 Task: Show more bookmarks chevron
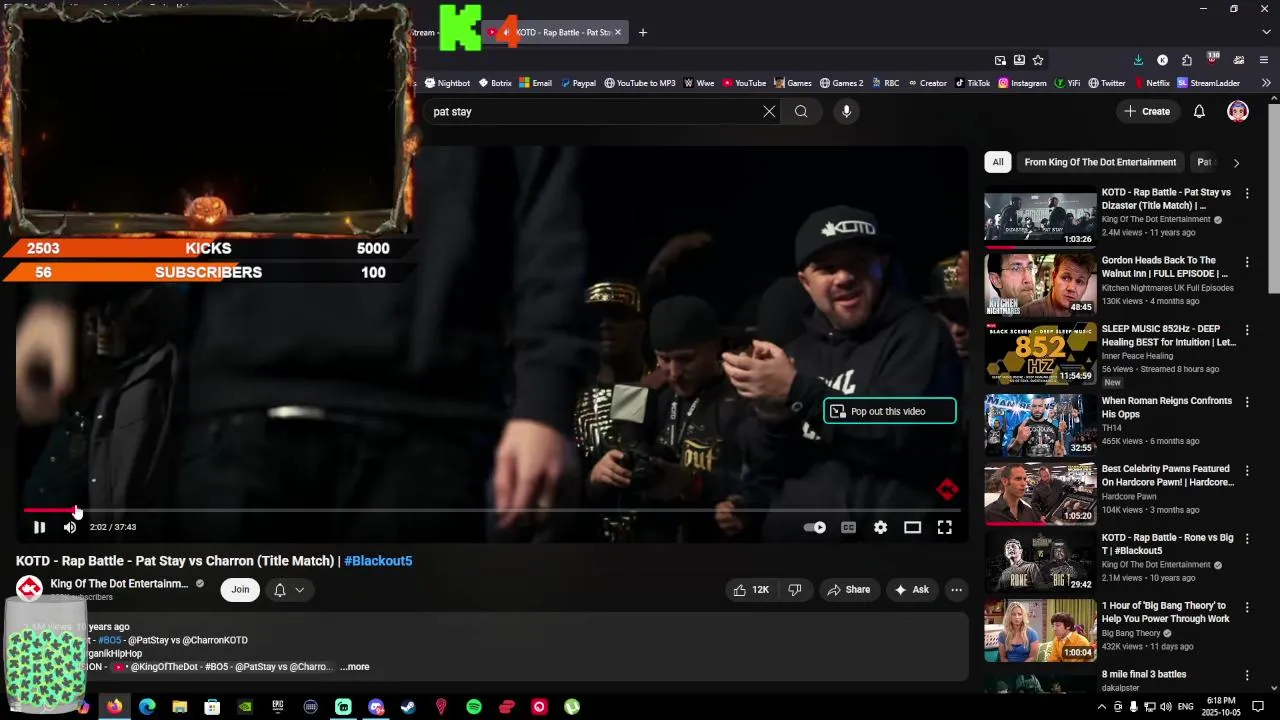click(1266, 83)
